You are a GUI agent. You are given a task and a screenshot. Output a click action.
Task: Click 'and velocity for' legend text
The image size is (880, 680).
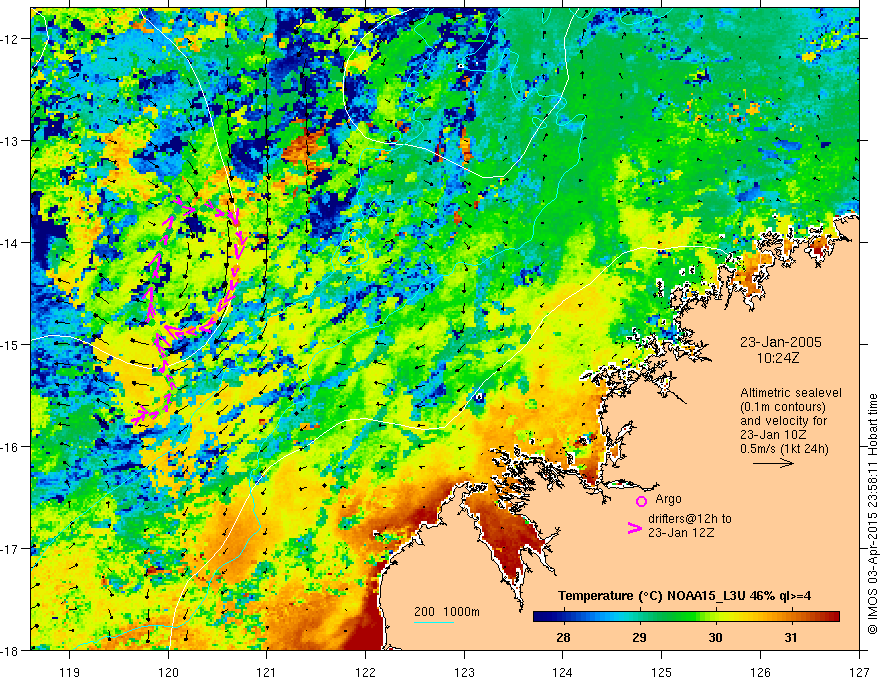pyautogui.click(x=783, y=421)
